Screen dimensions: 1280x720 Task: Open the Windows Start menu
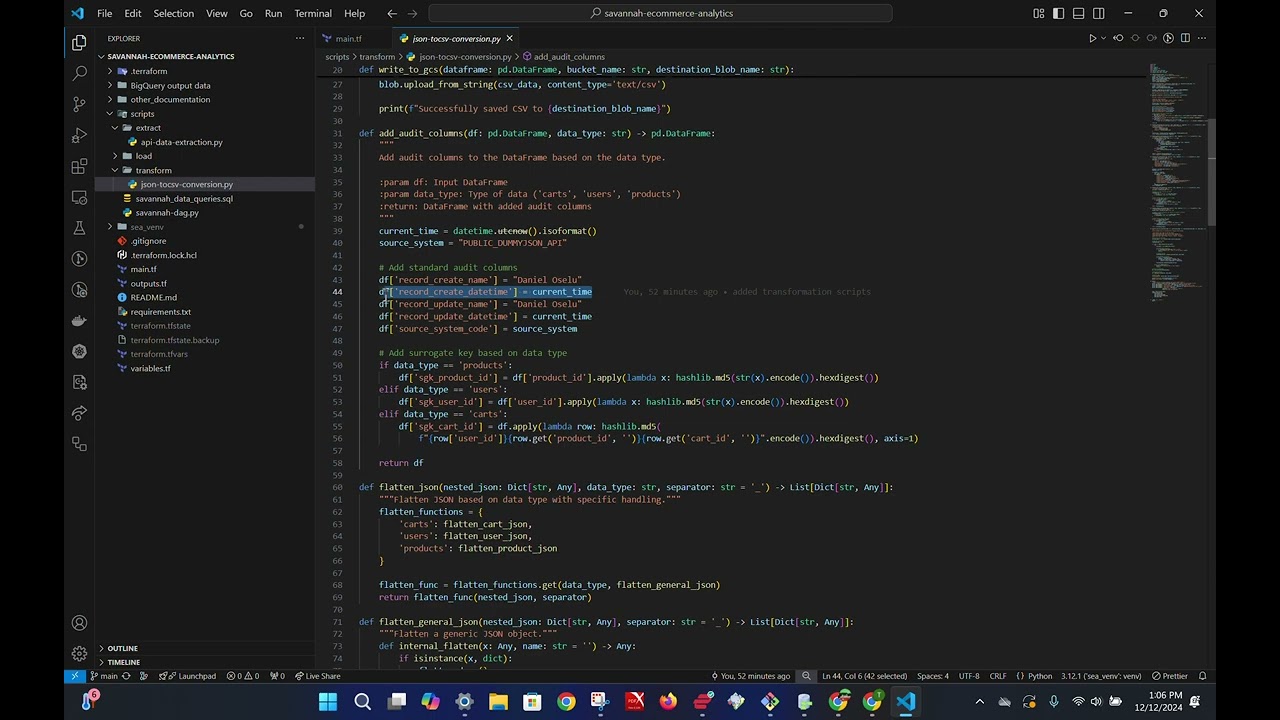pyautogui.click(x=328, y=702)
